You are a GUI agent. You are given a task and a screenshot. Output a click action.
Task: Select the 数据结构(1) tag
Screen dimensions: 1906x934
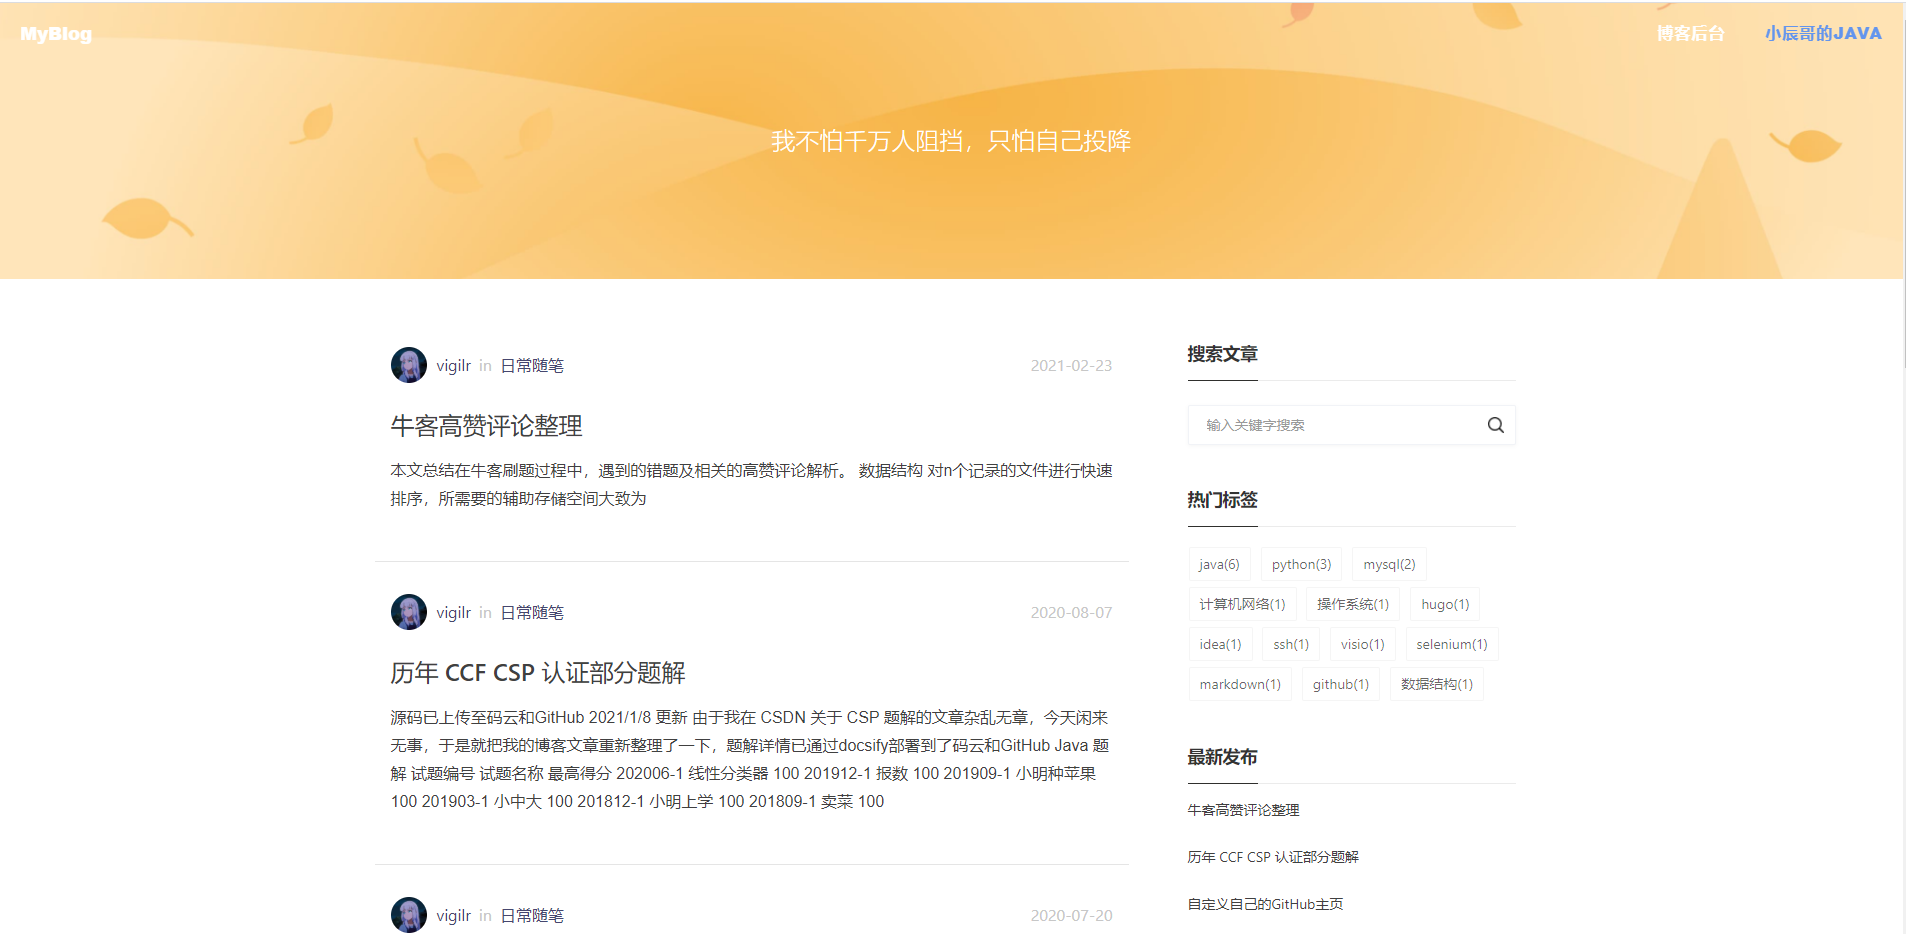1436,684
